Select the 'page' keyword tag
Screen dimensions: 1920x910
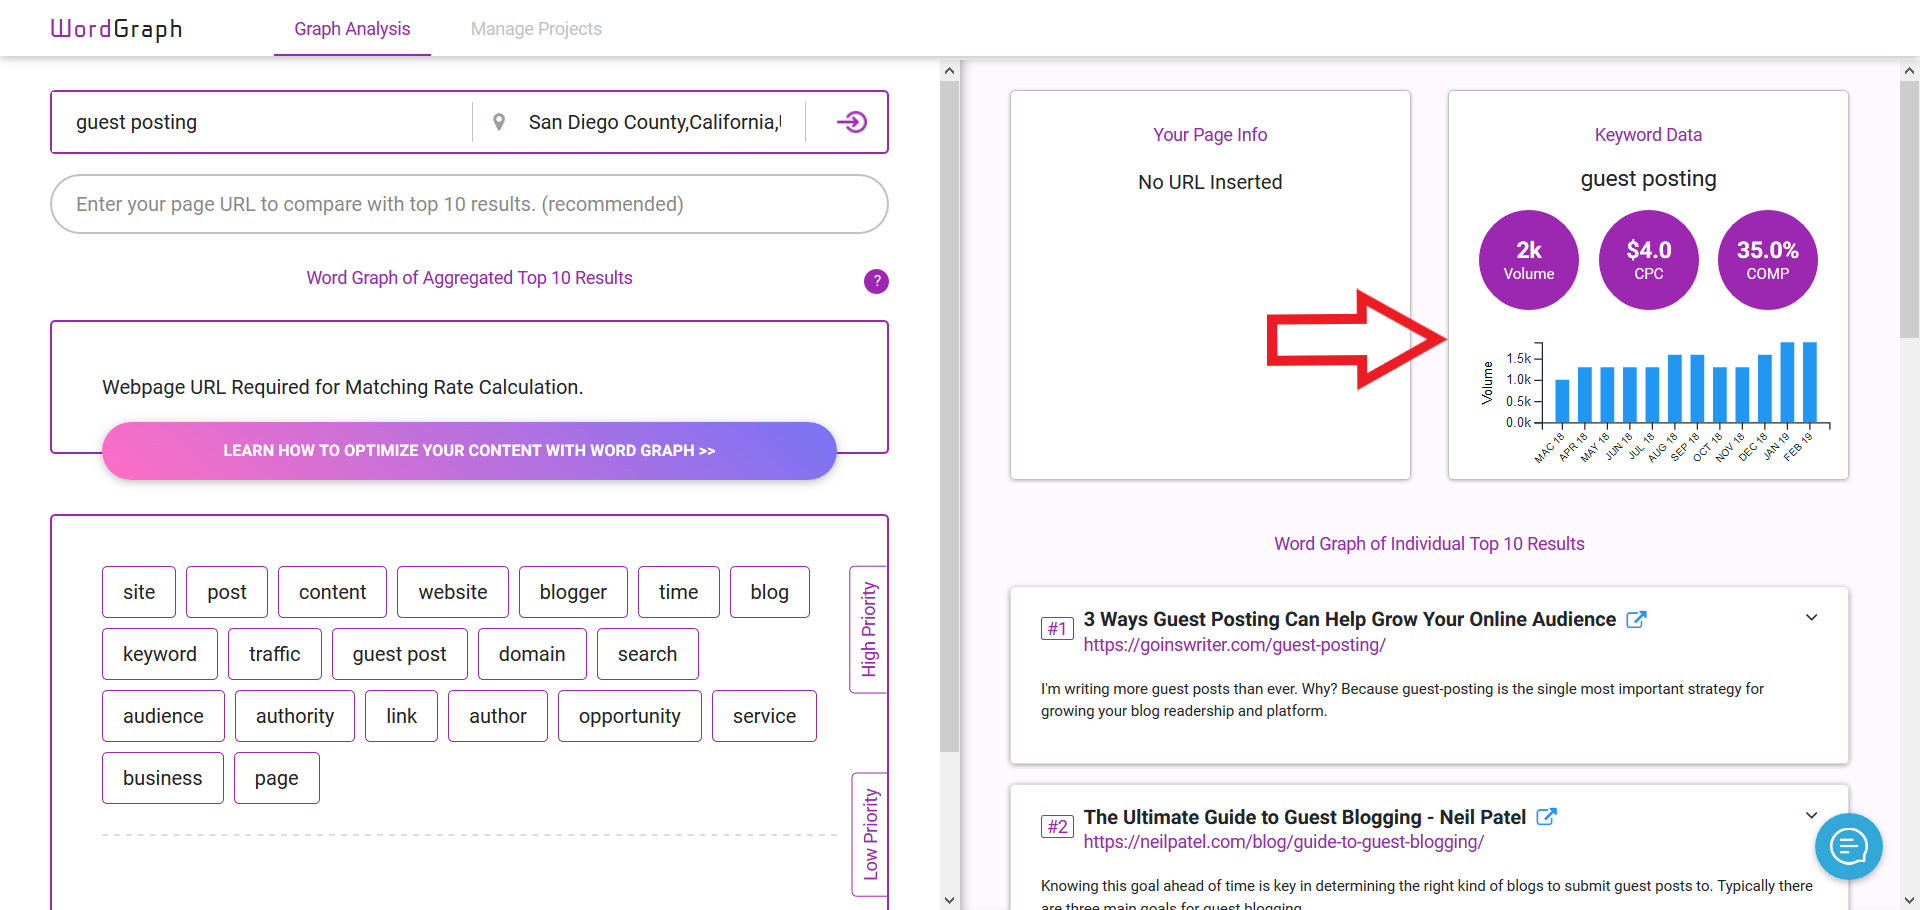[x=277, y=778]
